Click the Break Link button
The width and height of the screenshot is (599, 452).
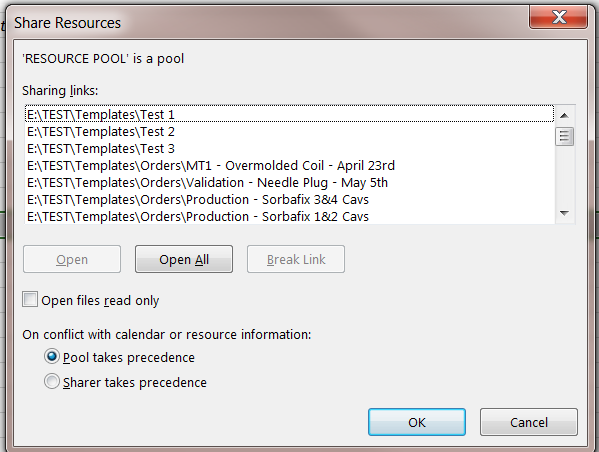[x=296, y=259]
